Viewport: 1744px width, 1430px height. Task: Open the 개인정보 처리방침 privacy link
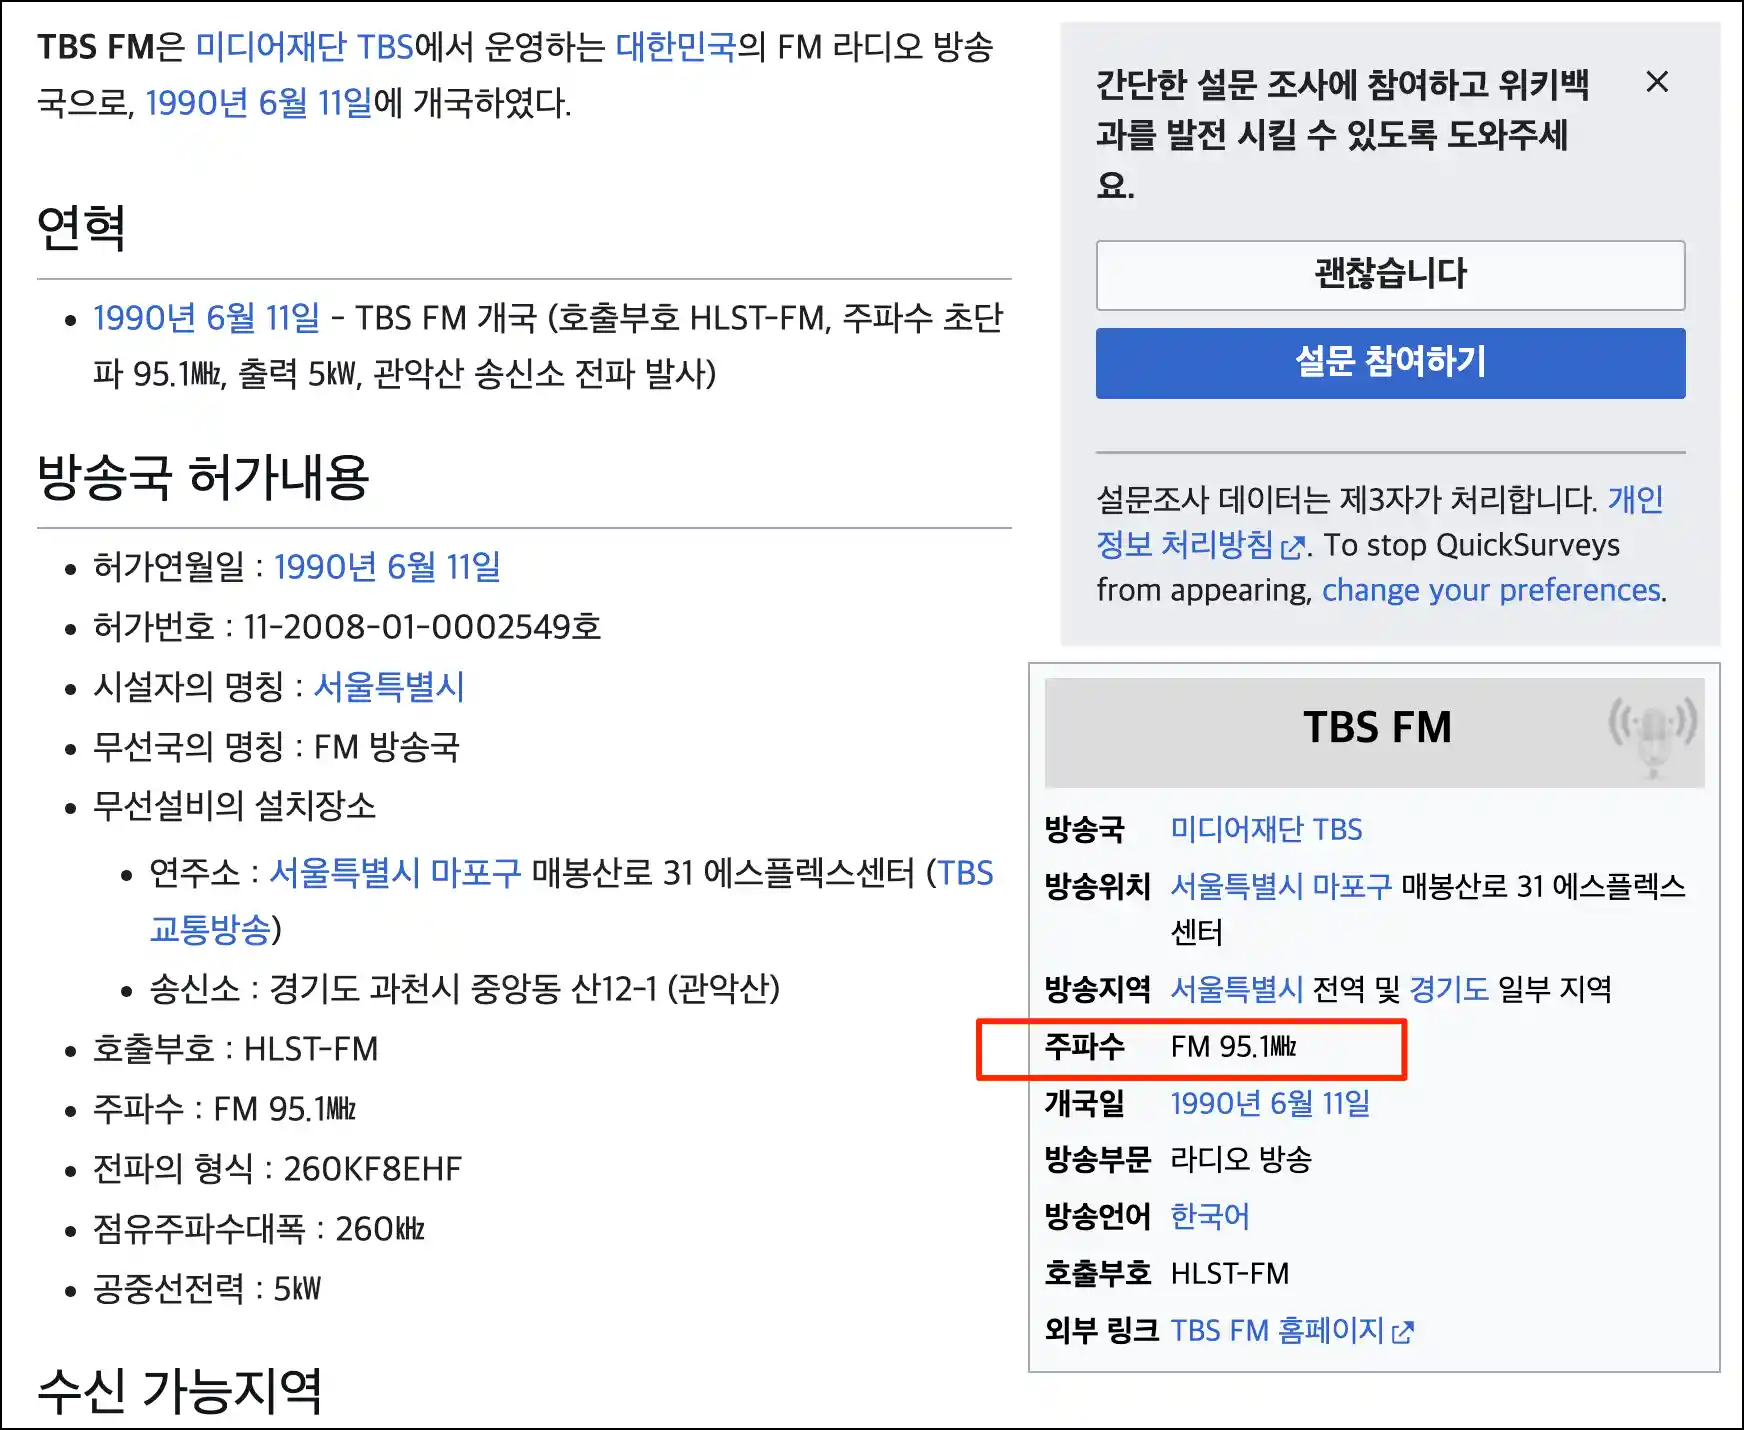pyautogui.click(x=1380, y=522)
